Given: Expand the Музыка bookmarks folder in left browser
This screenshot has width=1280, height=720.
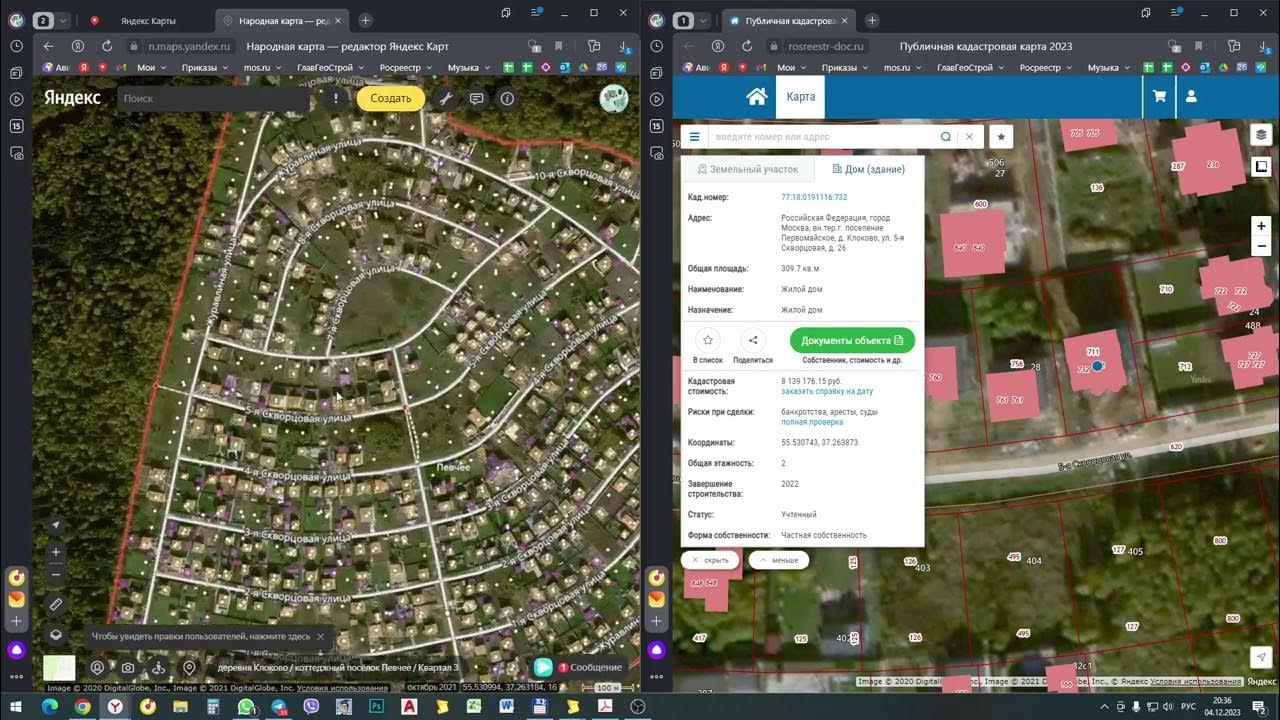Looking at the screenshot, I should pos(468,68).
